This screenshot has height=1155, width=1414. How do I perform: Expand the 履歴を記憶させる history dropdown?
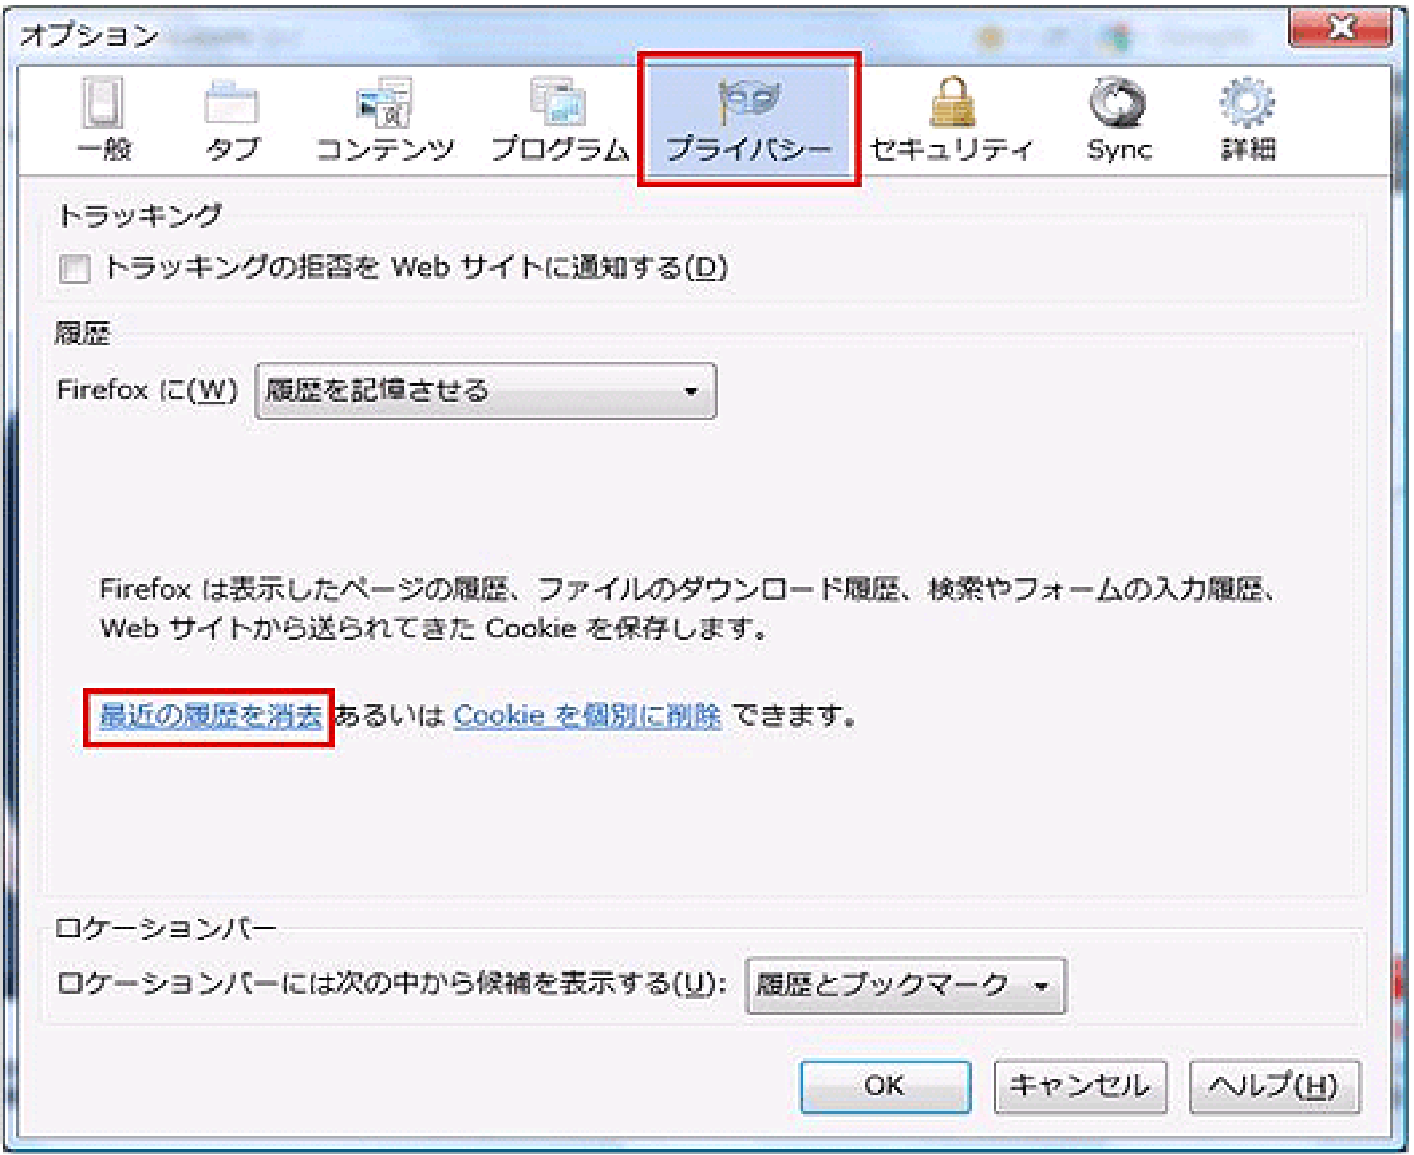click(x=486, y=391)
